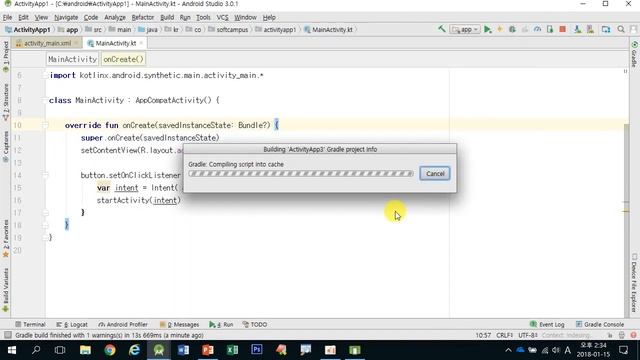Close the MainActivity.kt tab
The width and height of the screenshot is (640, 360).
coord(141,43)
